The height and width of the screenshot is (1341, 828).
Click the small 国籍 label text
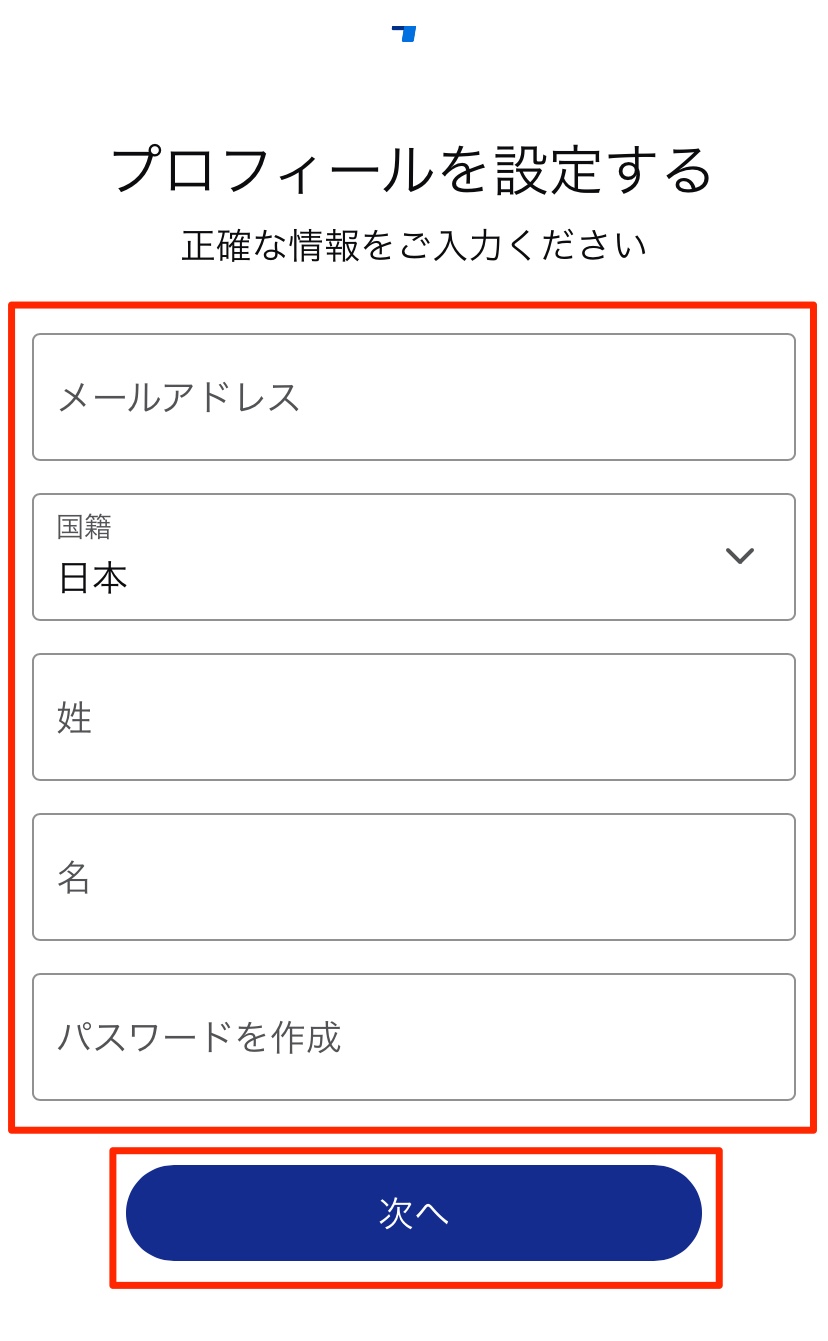84,526
